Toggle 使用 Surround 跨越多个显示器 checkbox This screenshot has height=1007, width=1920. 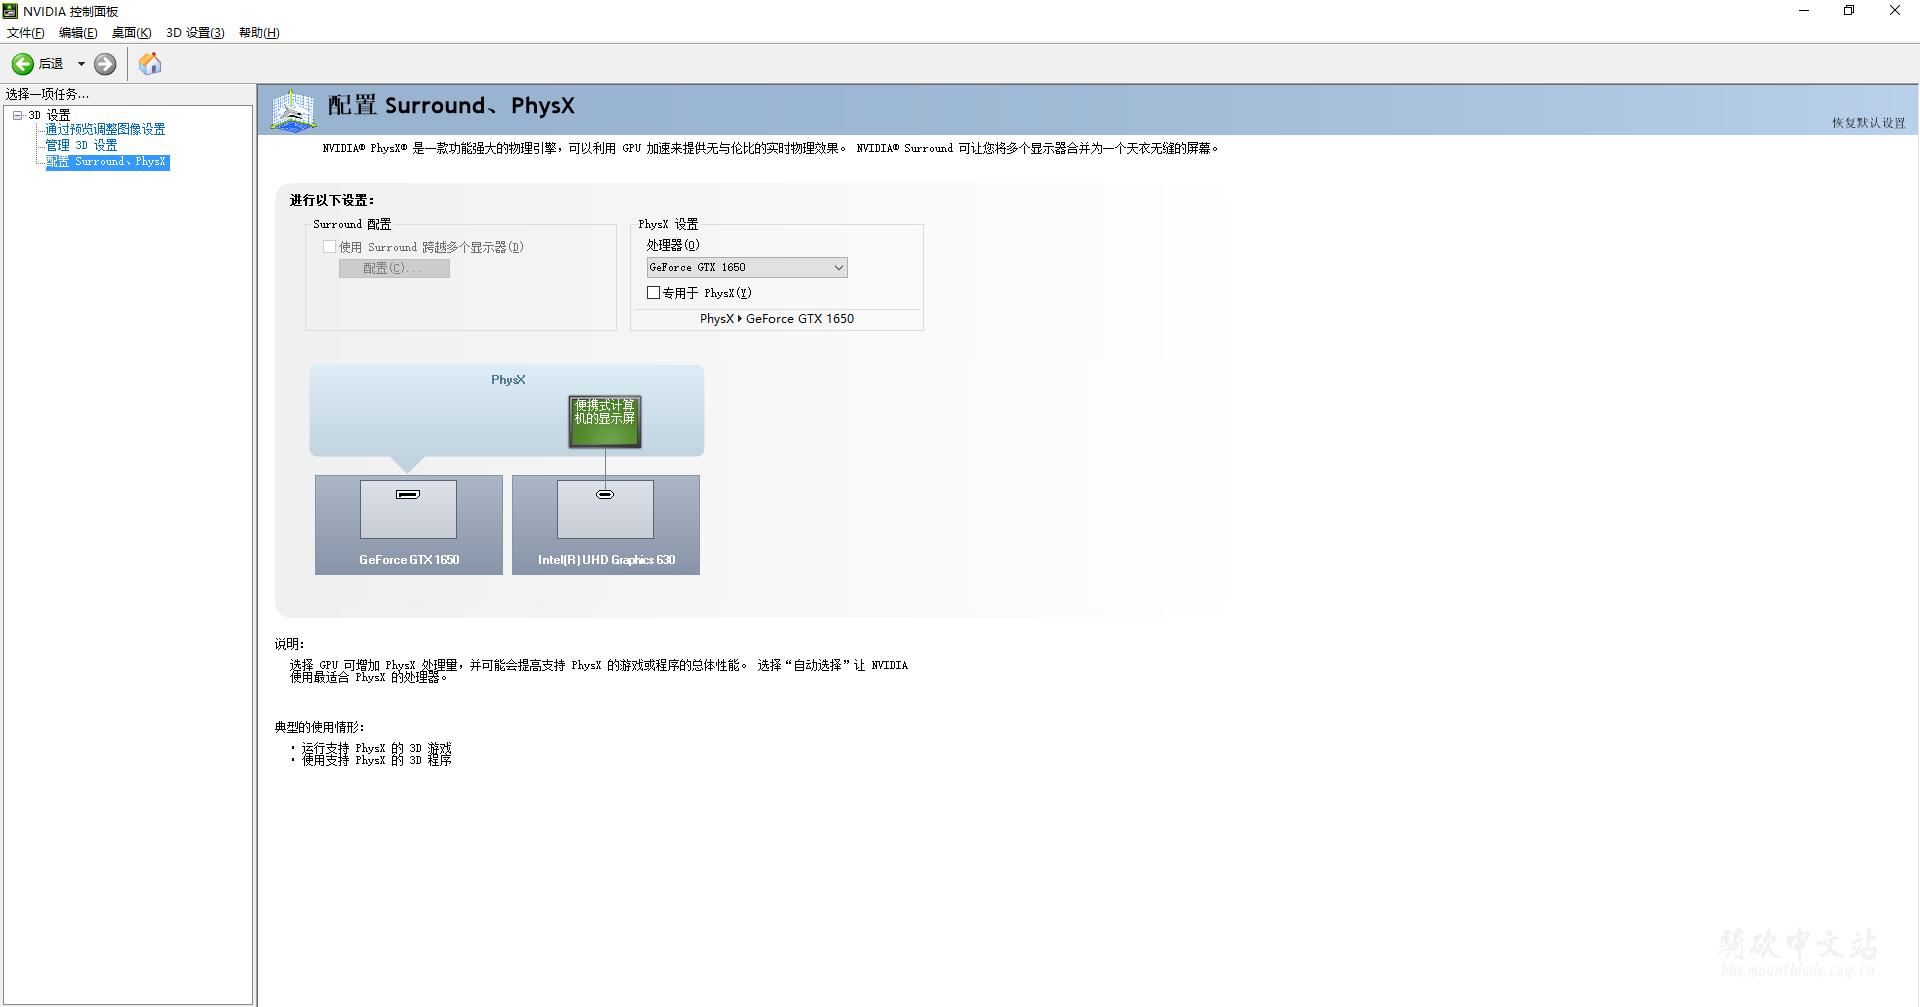pyautogui.click(x=329, y=246)
